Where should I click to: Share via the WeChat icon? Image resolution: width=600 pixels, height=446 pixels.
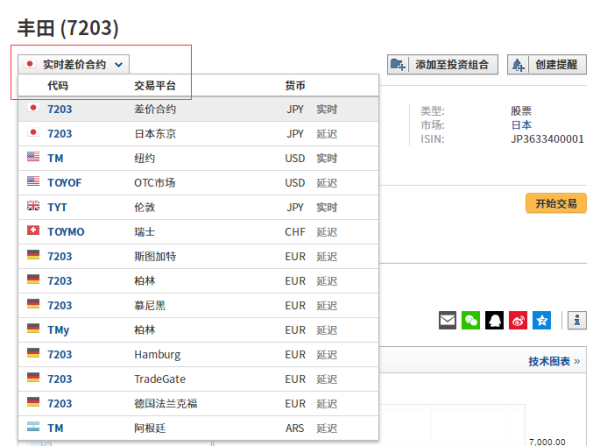(x=471, y=320)
